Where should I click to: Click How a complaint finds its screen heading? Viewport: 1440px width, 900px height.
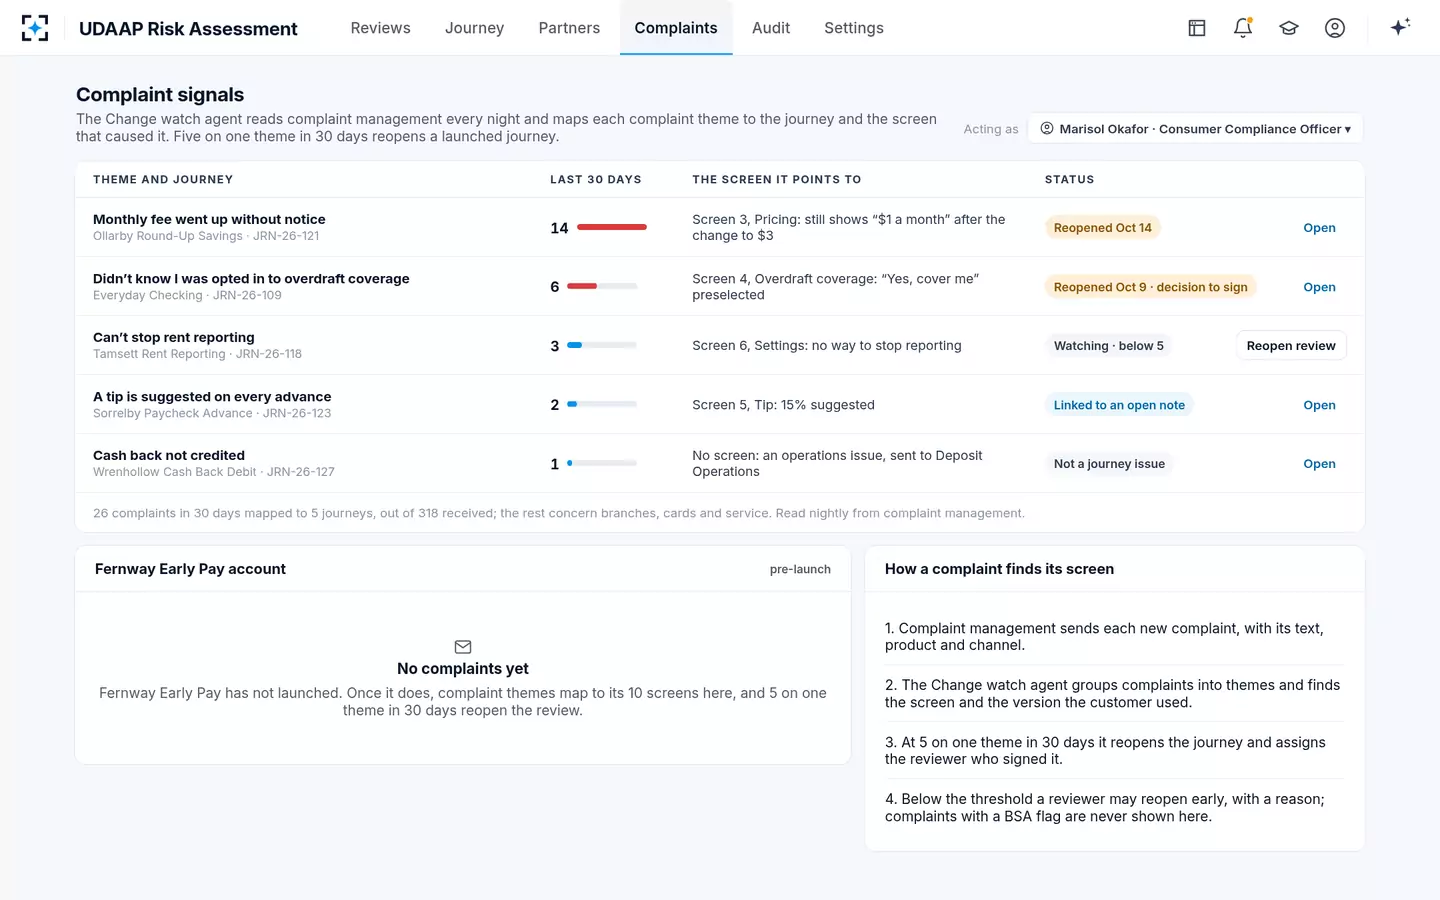point(999,569)
